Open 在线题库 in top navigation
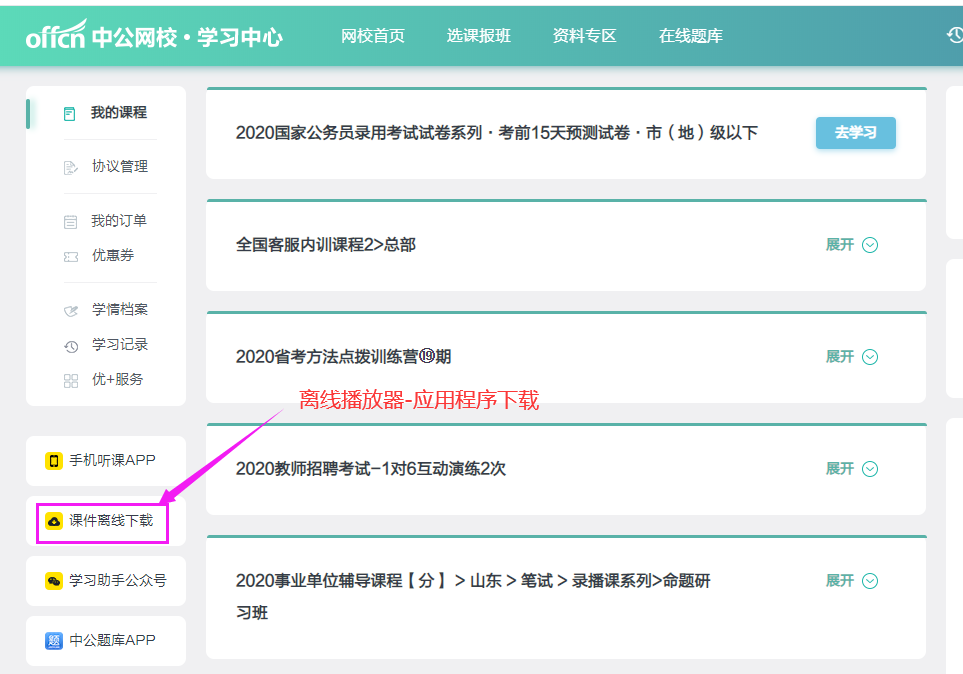The height and width of the screenshot is (674, 963). tap(690, 36)
